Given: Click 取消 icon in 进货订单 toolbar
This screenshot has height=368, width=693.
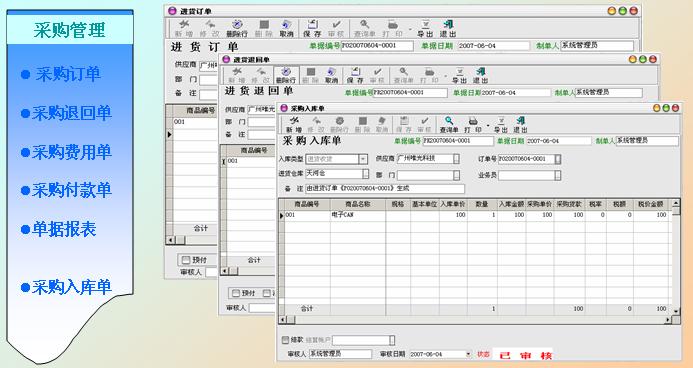Looking at the screenshot, I should point(286,28).
